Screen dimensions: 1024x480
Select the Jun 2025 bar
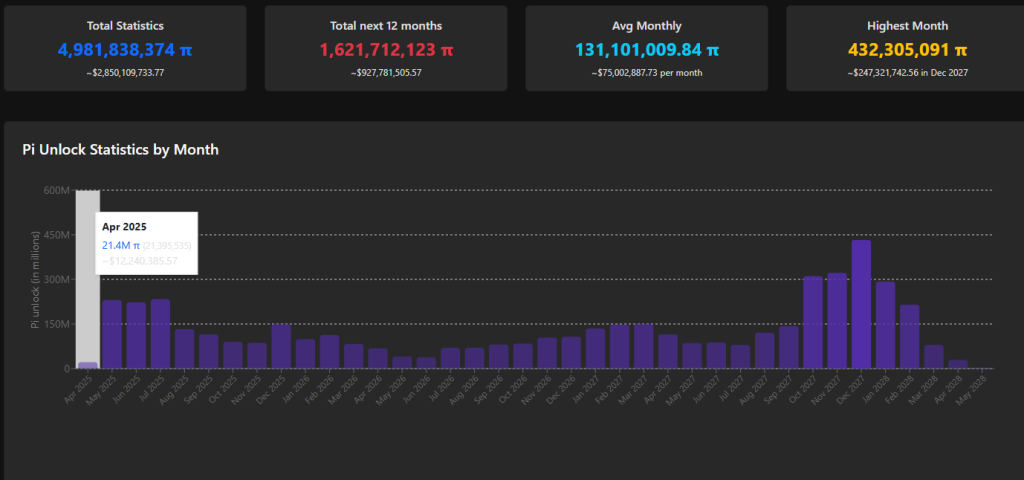[136, 335]
